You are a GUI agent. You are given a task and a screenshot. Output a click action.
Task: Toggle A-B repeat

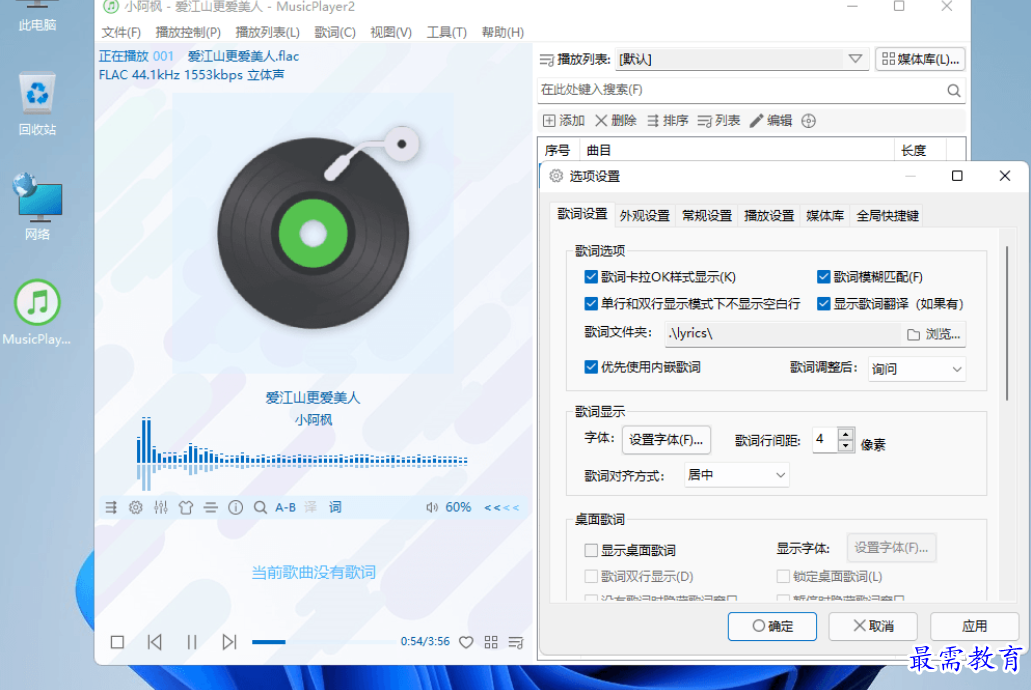click(285, 507)
